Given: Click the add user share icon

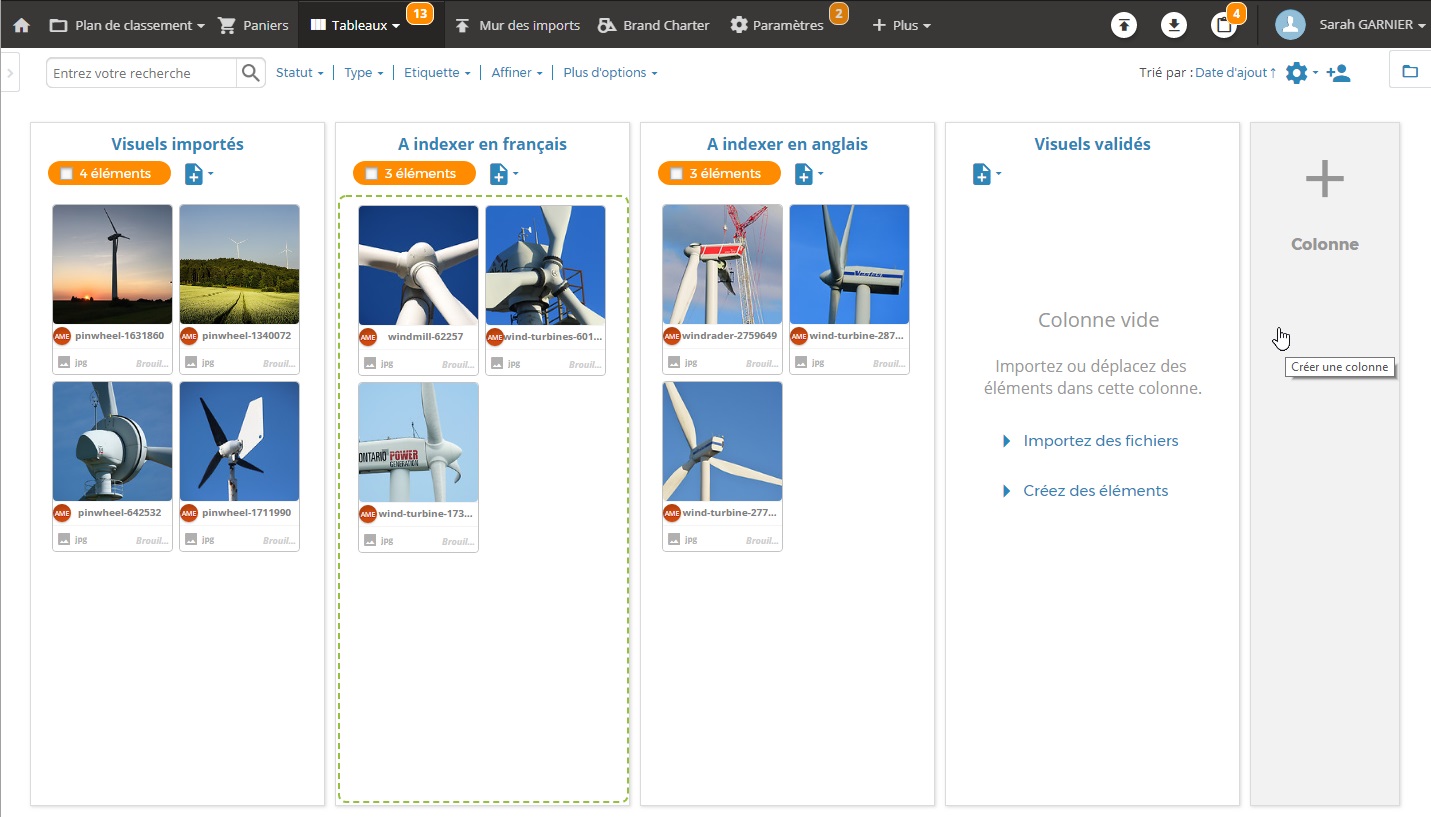Looking at the screenshot, I should point(1338,73).
